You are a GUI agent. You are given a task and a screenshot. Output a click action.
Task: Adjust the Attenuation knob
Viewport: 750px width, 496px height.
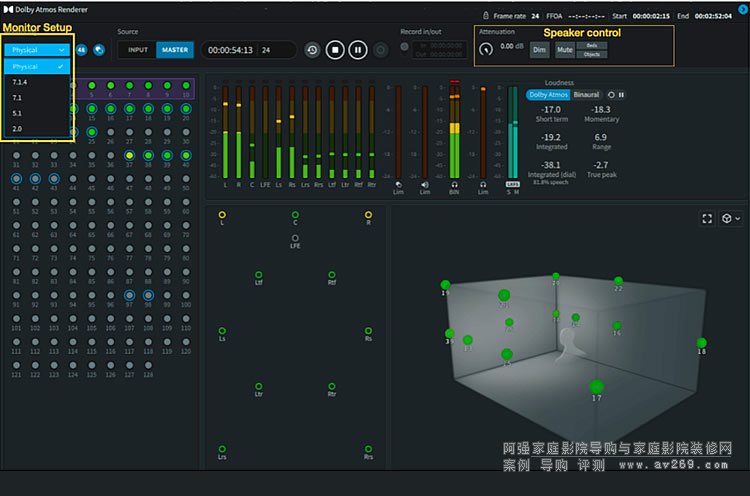pyautogui.click(x=486, y=48)
